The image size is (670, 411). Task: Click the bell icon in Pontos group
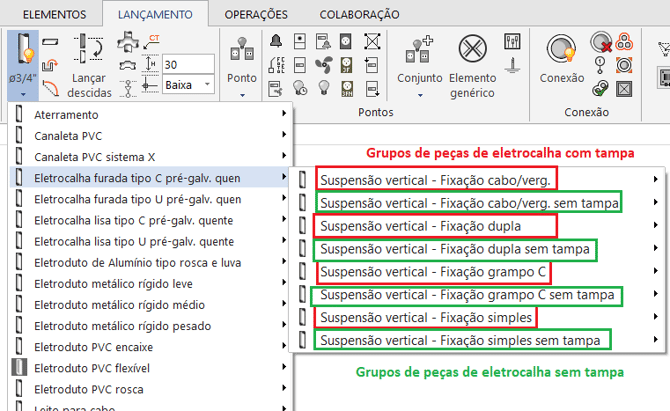click(x=276, y=41)
